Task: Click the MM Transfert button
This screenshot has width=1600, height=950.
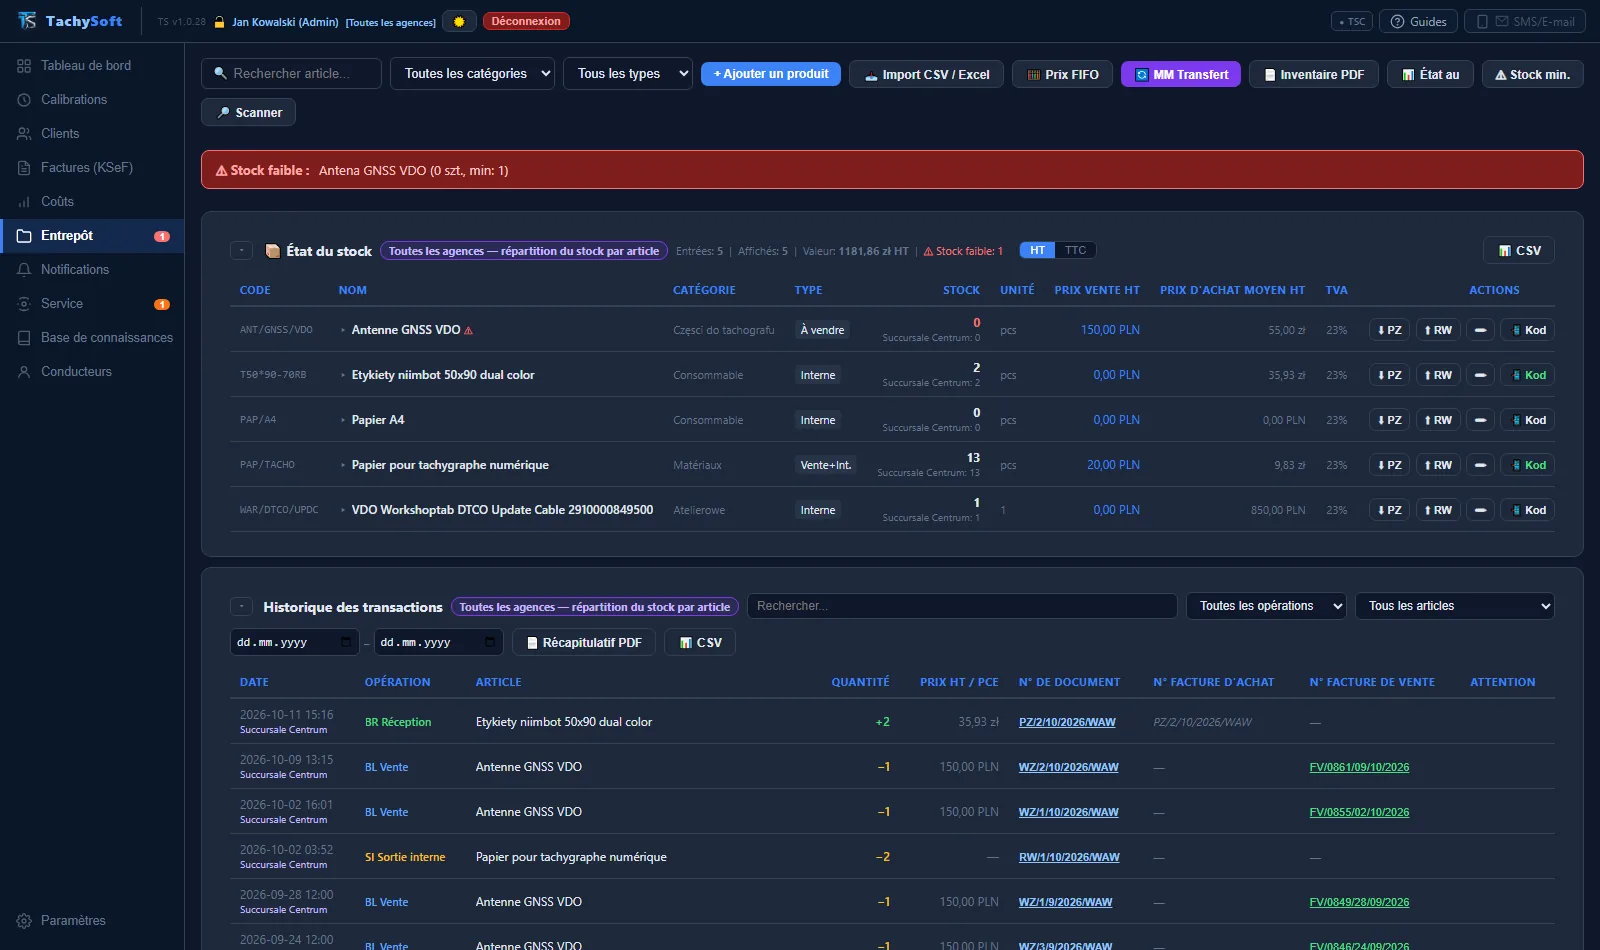Action: click(1181, 75)
